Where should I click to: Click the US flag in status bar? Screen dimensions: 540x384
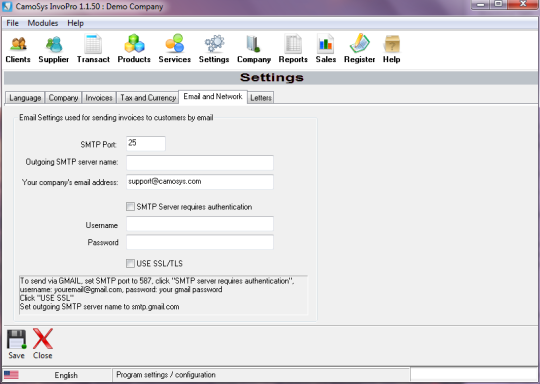point(11,374)
